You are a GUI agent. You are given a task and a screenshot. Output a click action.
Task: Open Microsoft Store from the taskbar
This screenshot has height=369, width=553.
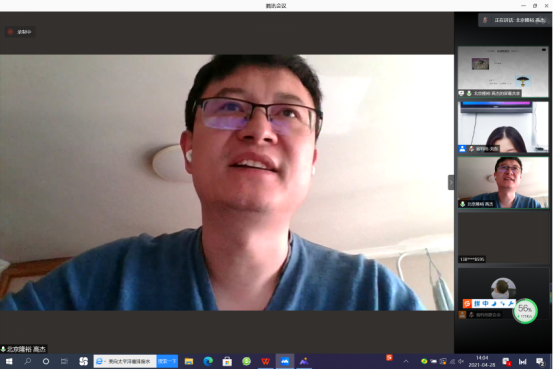227,361
